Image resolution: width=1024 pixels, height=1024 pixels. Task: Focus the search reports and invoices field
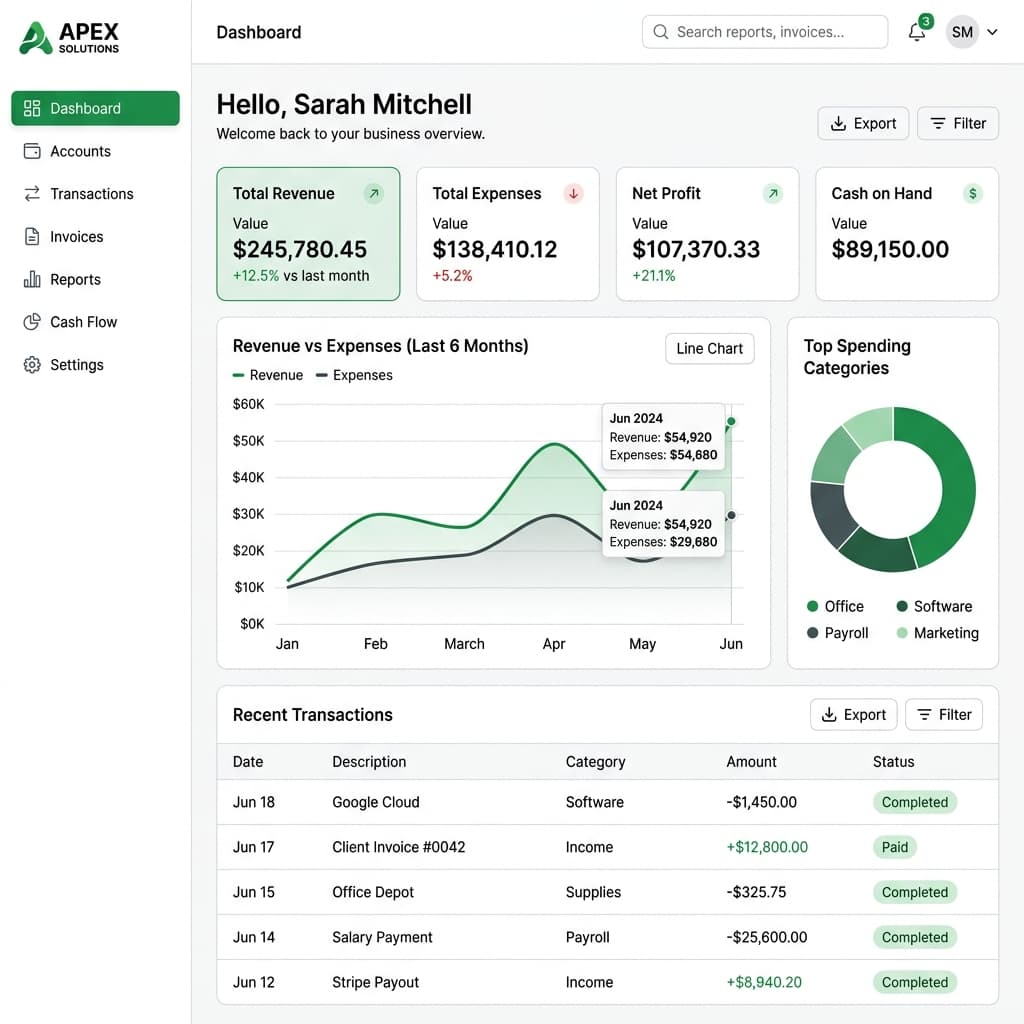765,32
